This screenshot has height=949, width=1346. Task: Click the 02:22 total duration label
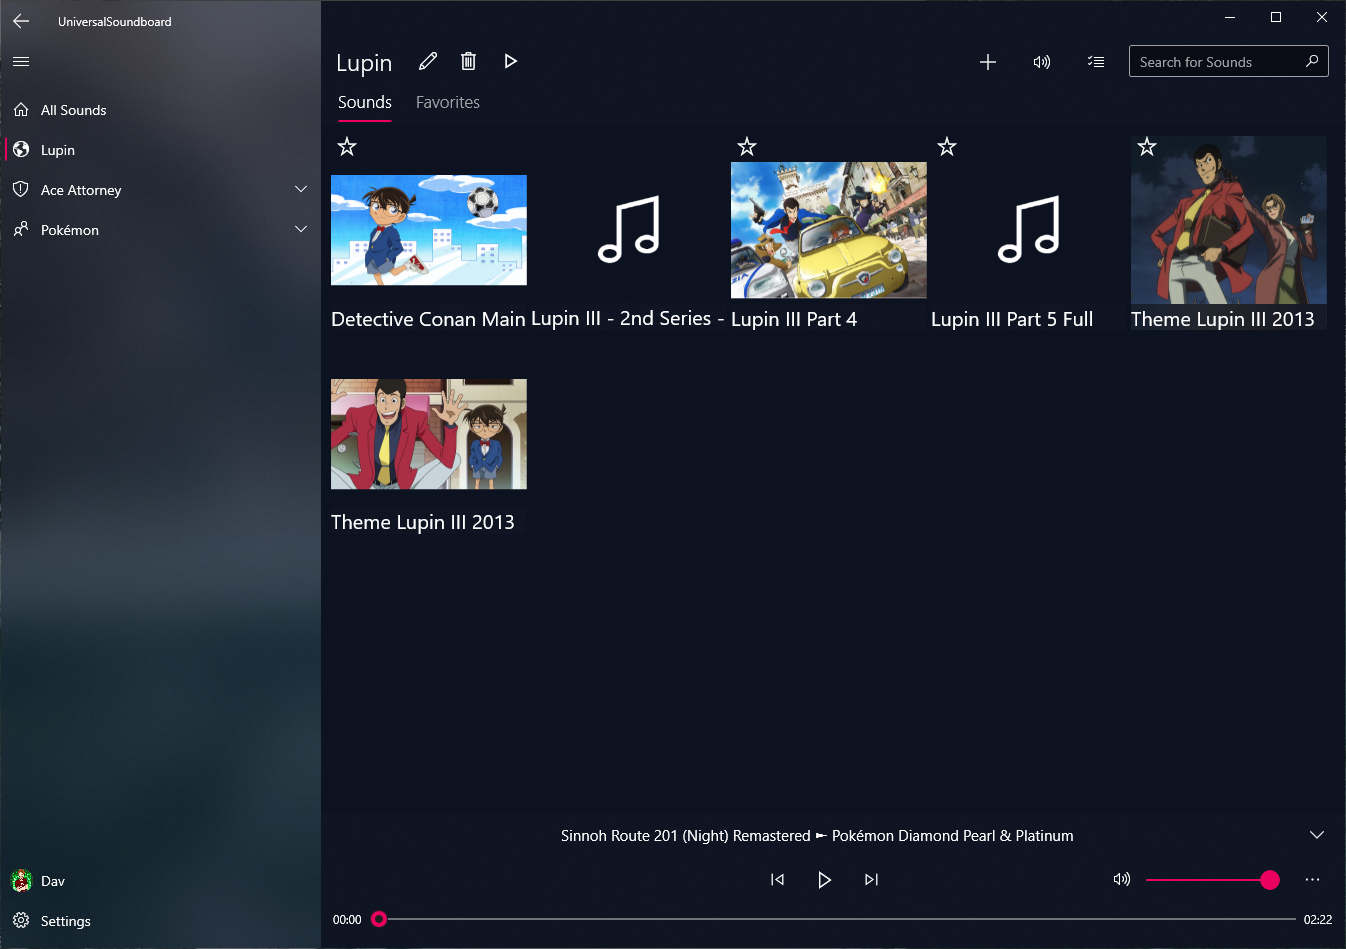pos(1318,920)
